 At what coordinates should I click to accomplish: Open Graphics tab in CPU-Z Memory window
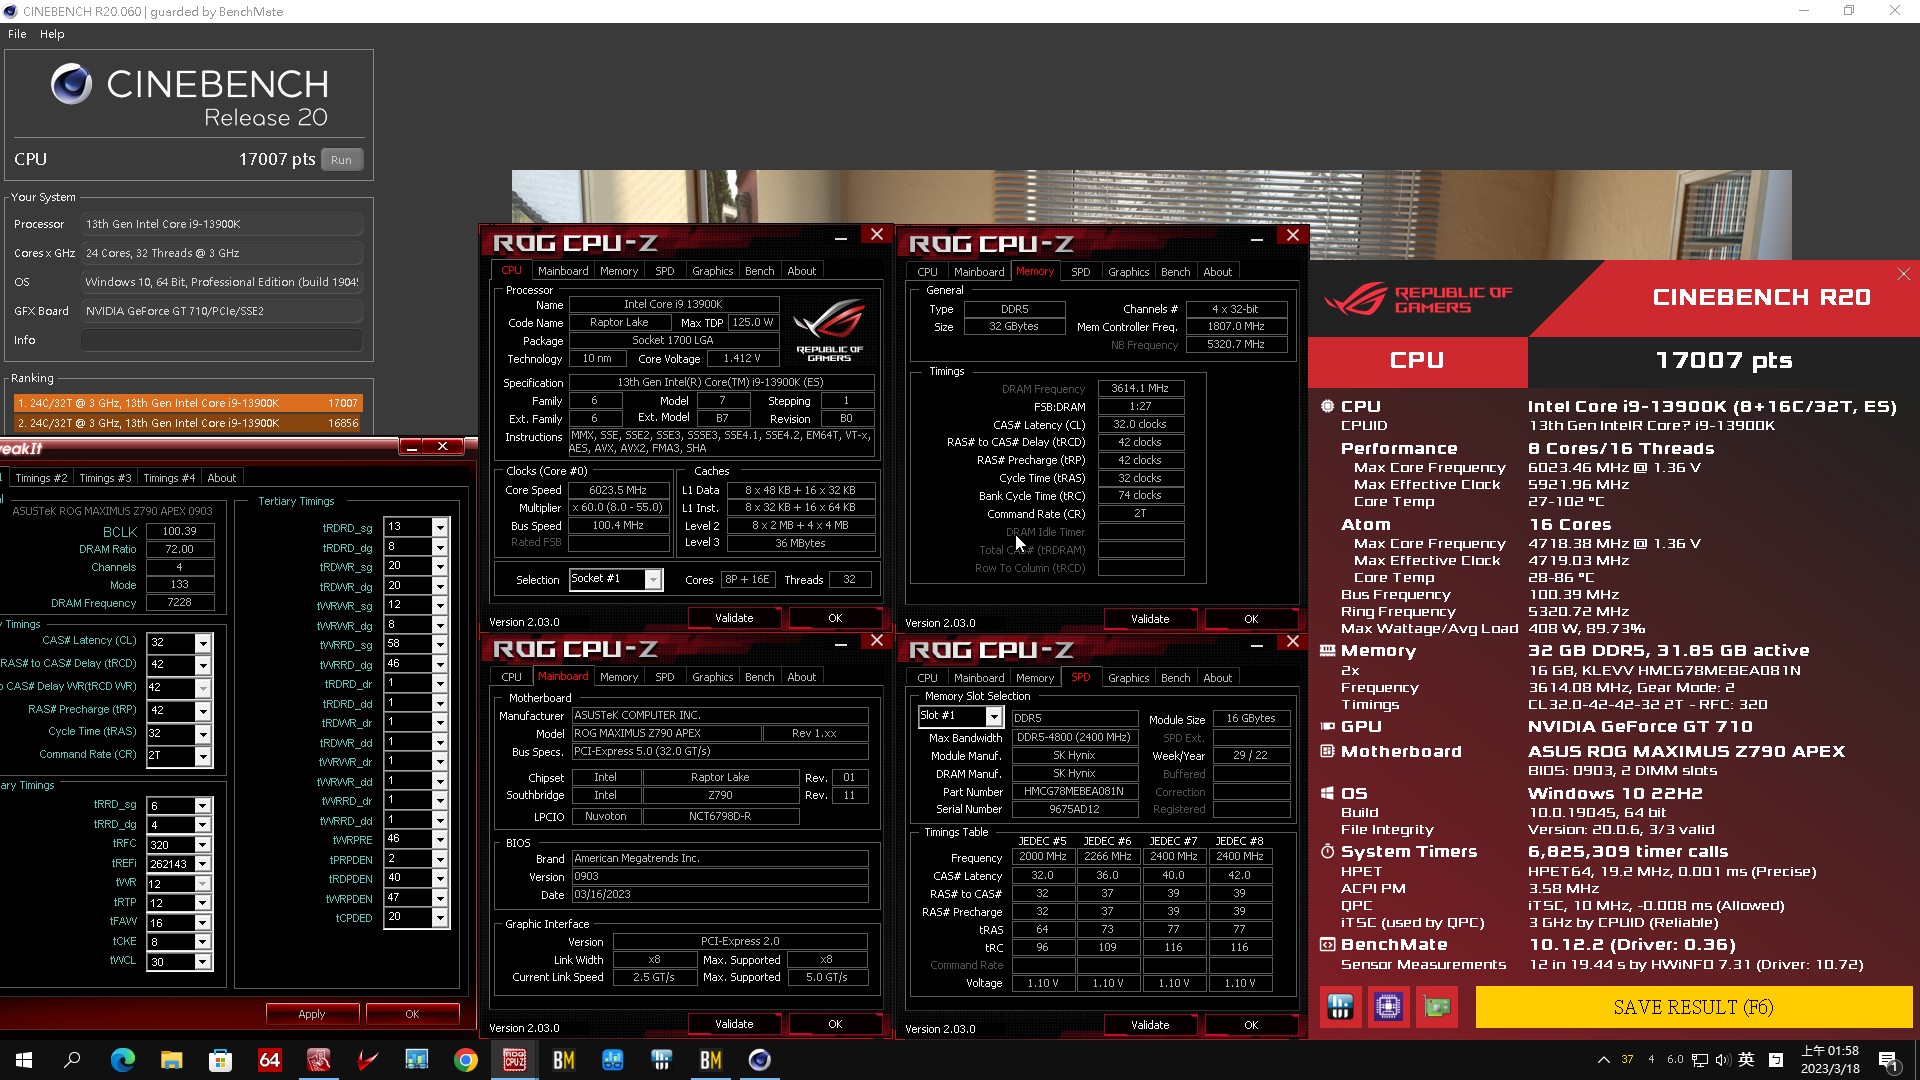tap(1128, 272)
